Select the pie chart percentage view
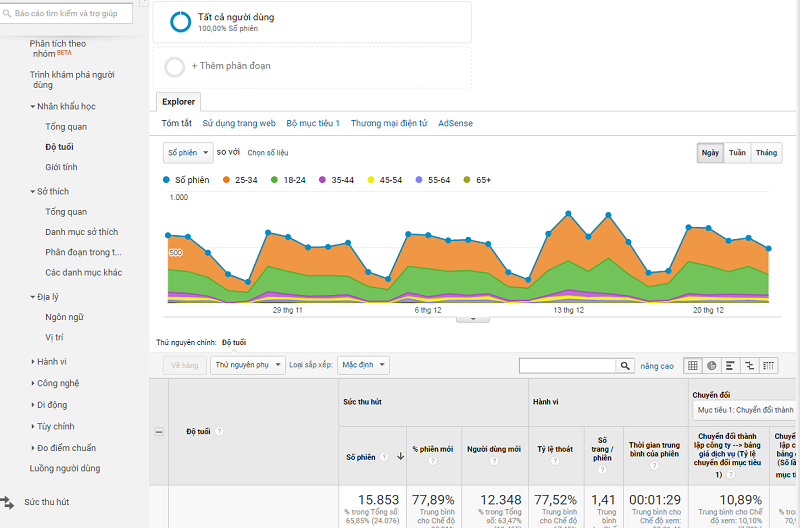The image size is (800, 528). 712,366
